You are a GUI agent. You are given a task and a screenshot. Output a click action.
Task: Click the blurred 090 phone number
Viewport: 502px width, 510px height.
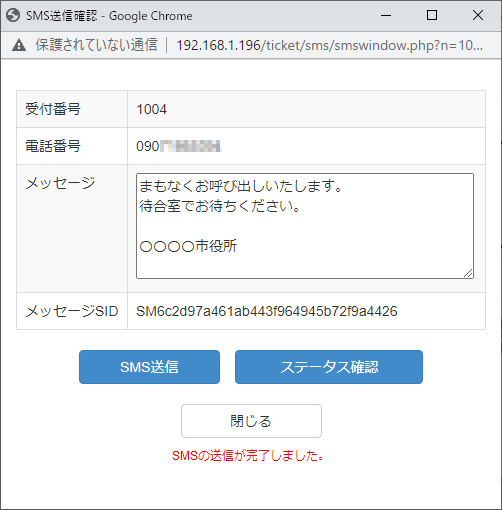coord(179,146)
